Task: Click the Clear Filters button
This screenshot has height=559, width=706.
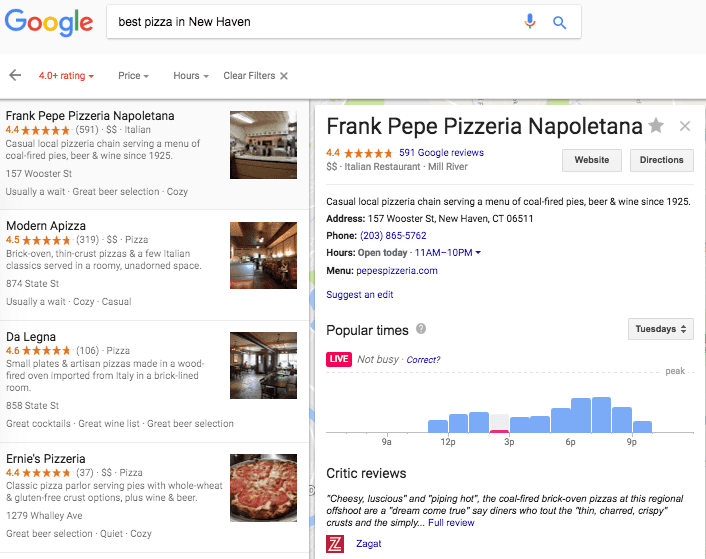Action: click(x=255, y=76)
